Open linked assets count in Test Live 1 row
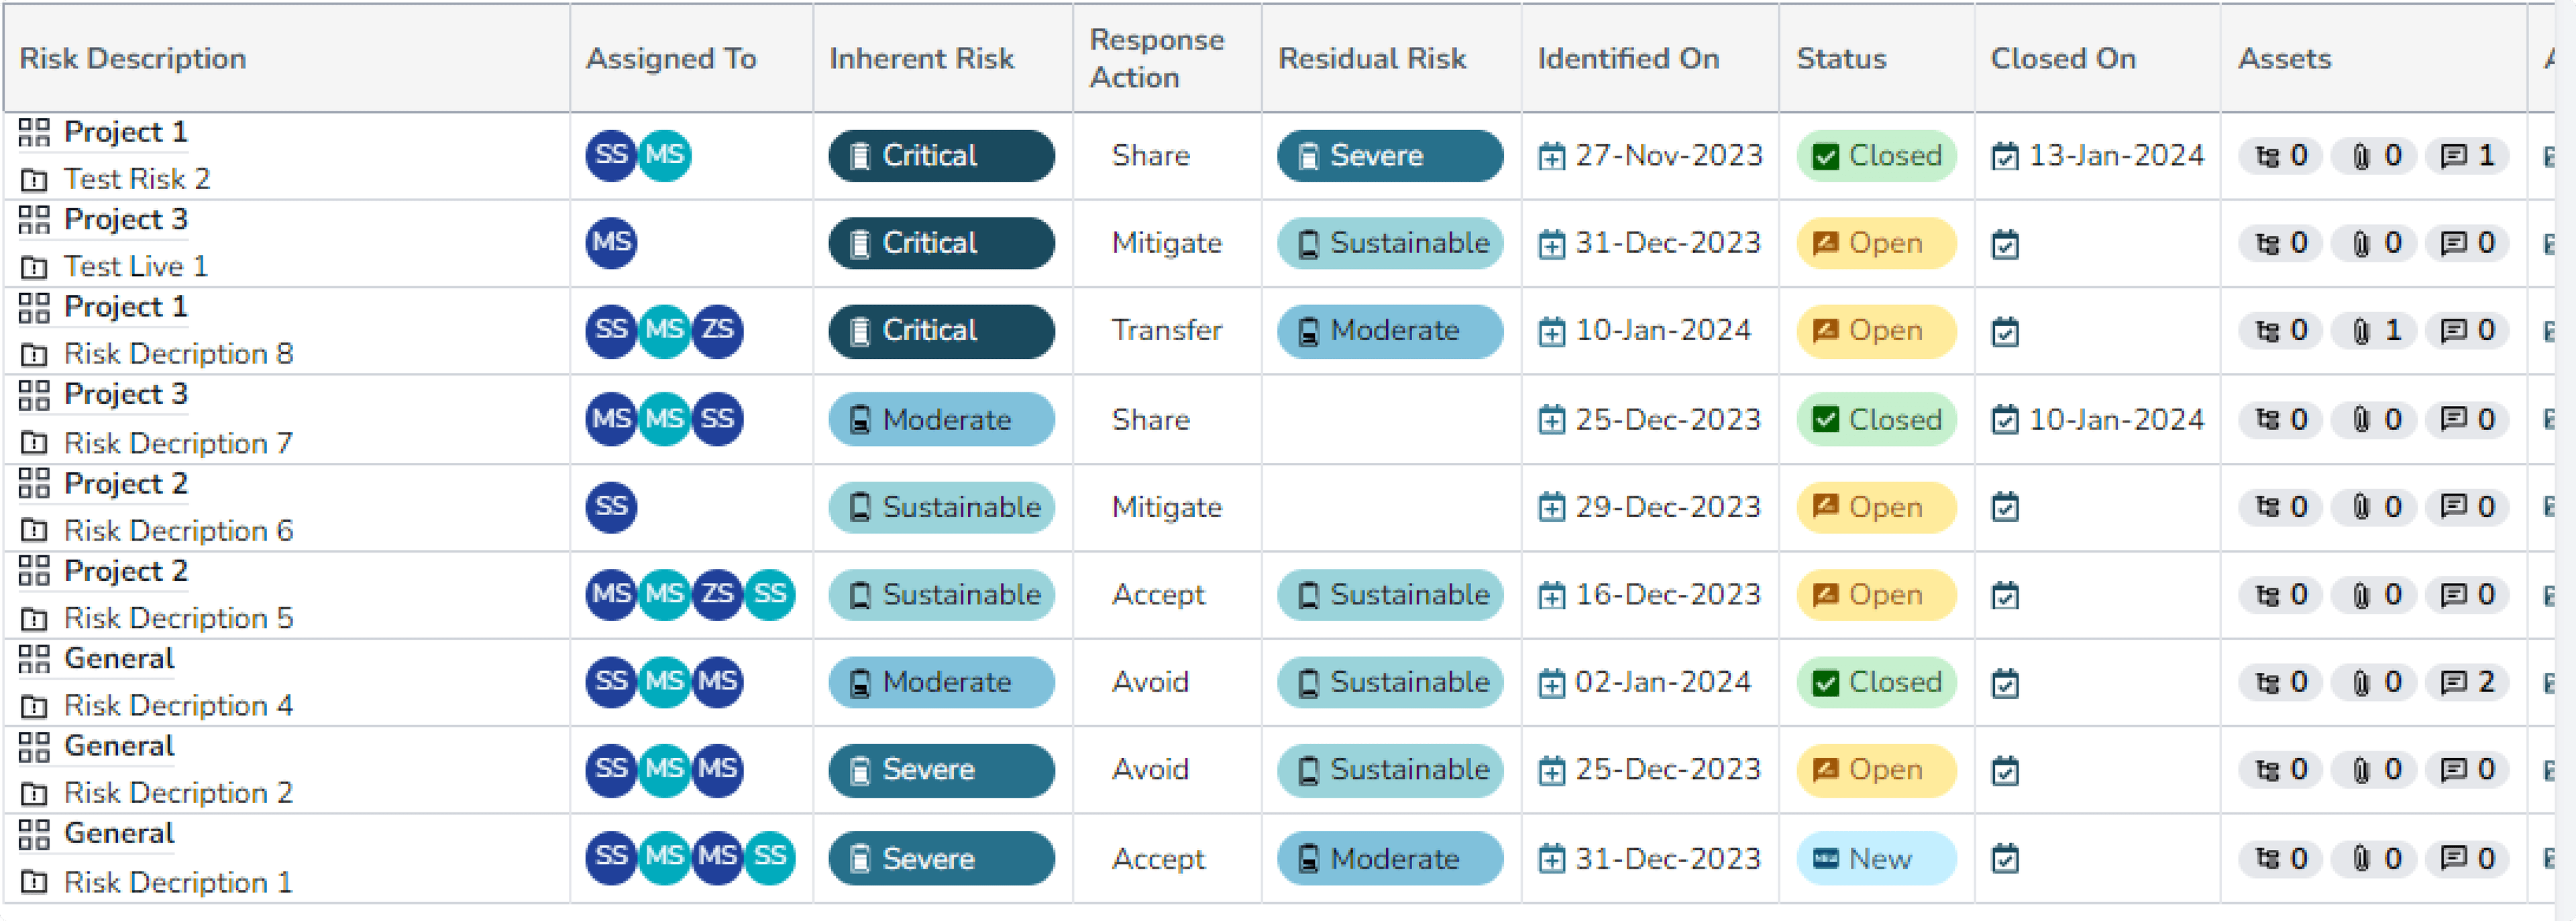Screen dimensions: 2576x921 [2281, 244]
